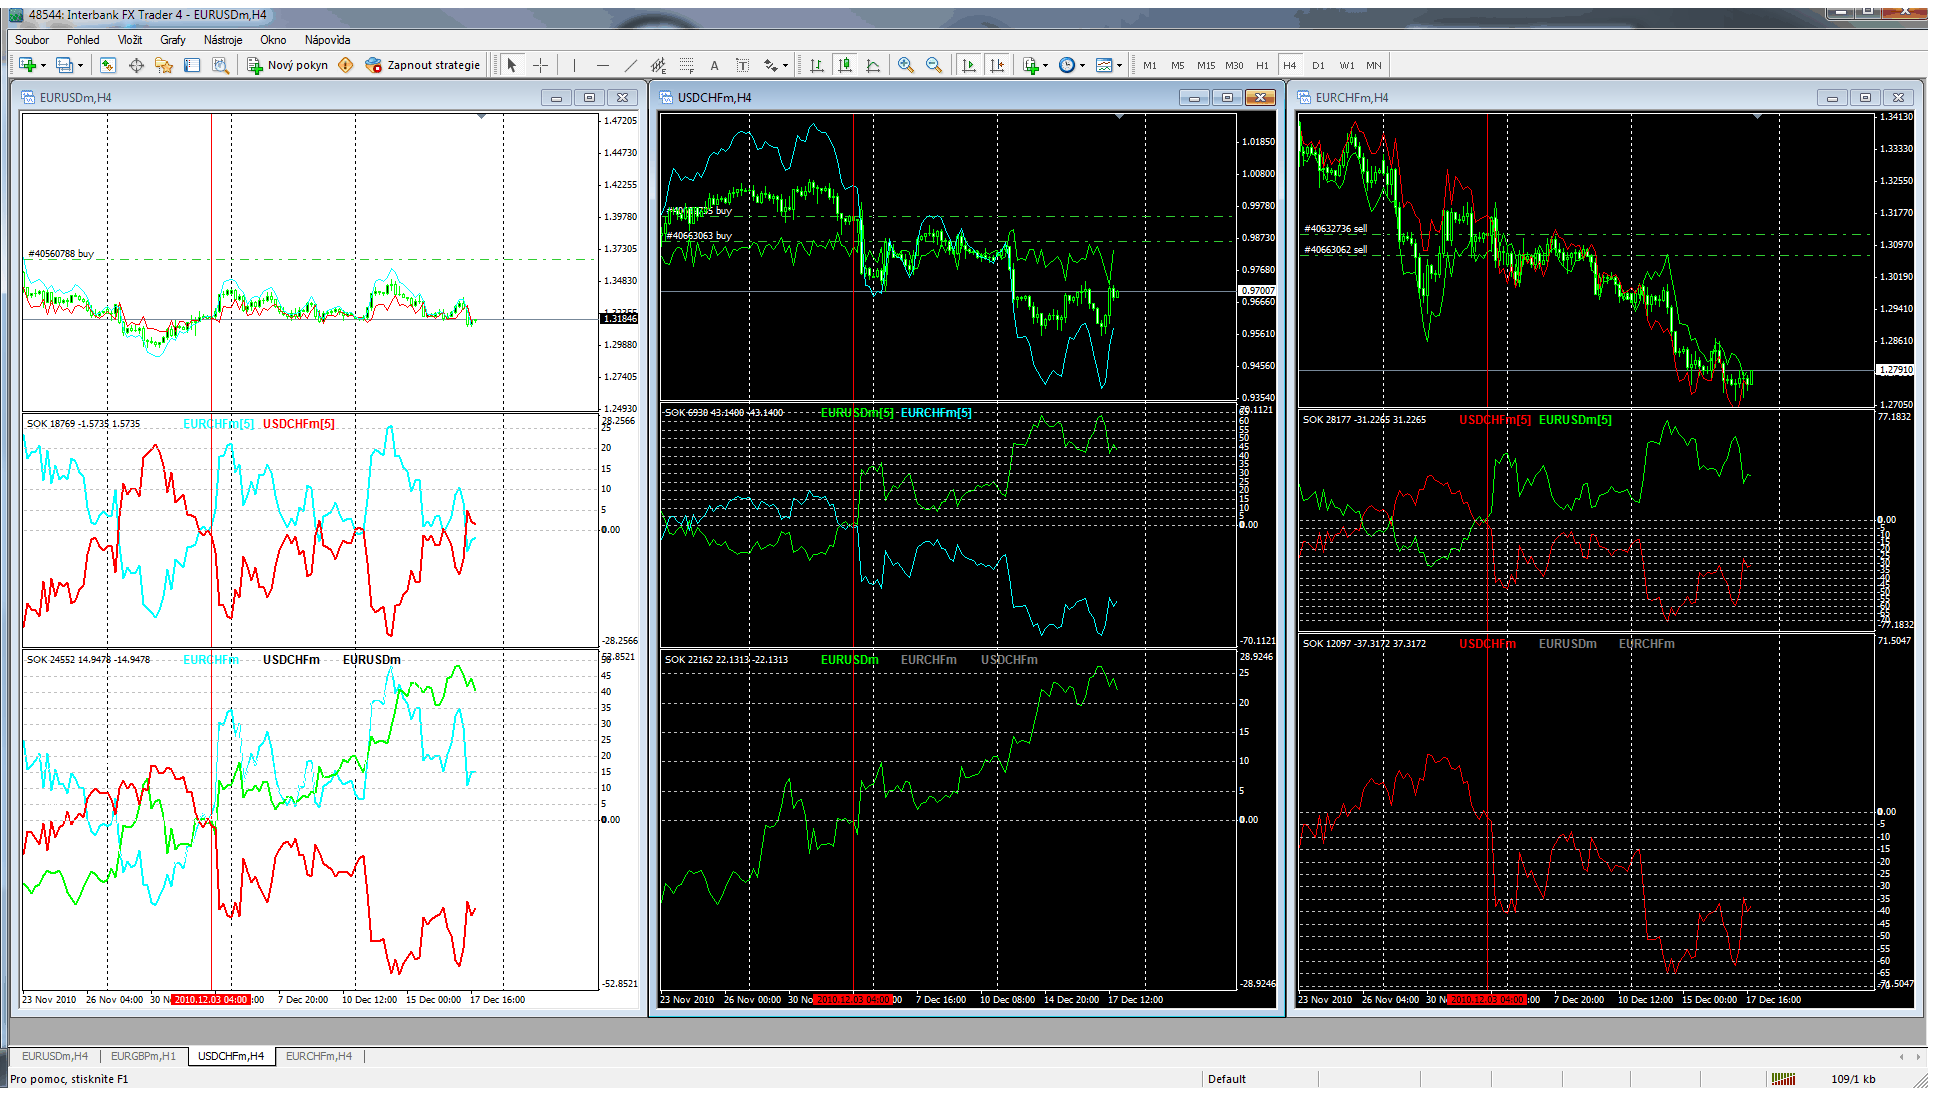
Task: Expand the arrows tool dropdown
Action: pos(785,66)
